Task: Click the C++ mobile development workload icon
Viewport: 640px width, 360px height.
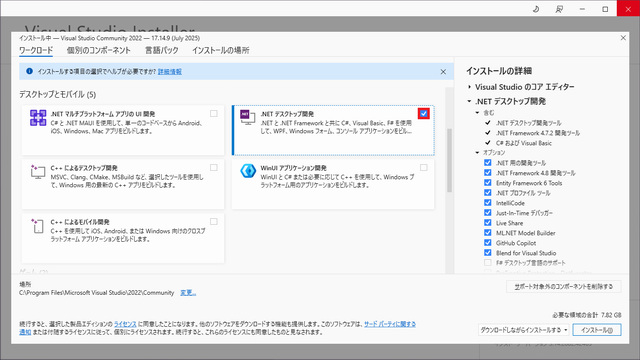Action: [x=38, y=226]
